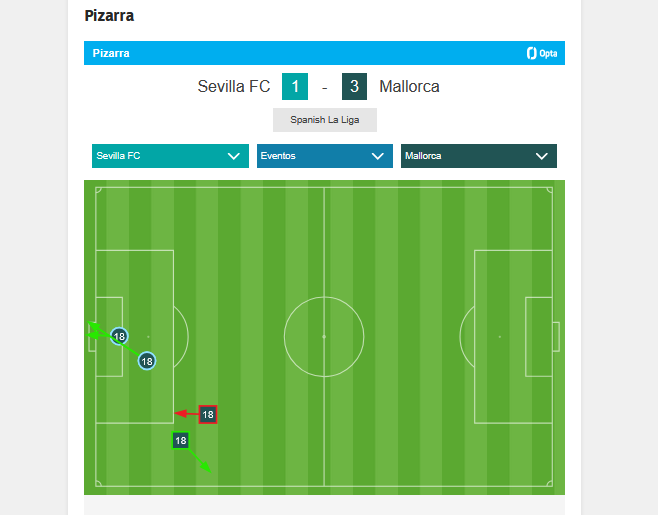Click the chevron arrow on Eventos dropdown
This screenshot has height=515, width=658.
click(x=378, y=156)
